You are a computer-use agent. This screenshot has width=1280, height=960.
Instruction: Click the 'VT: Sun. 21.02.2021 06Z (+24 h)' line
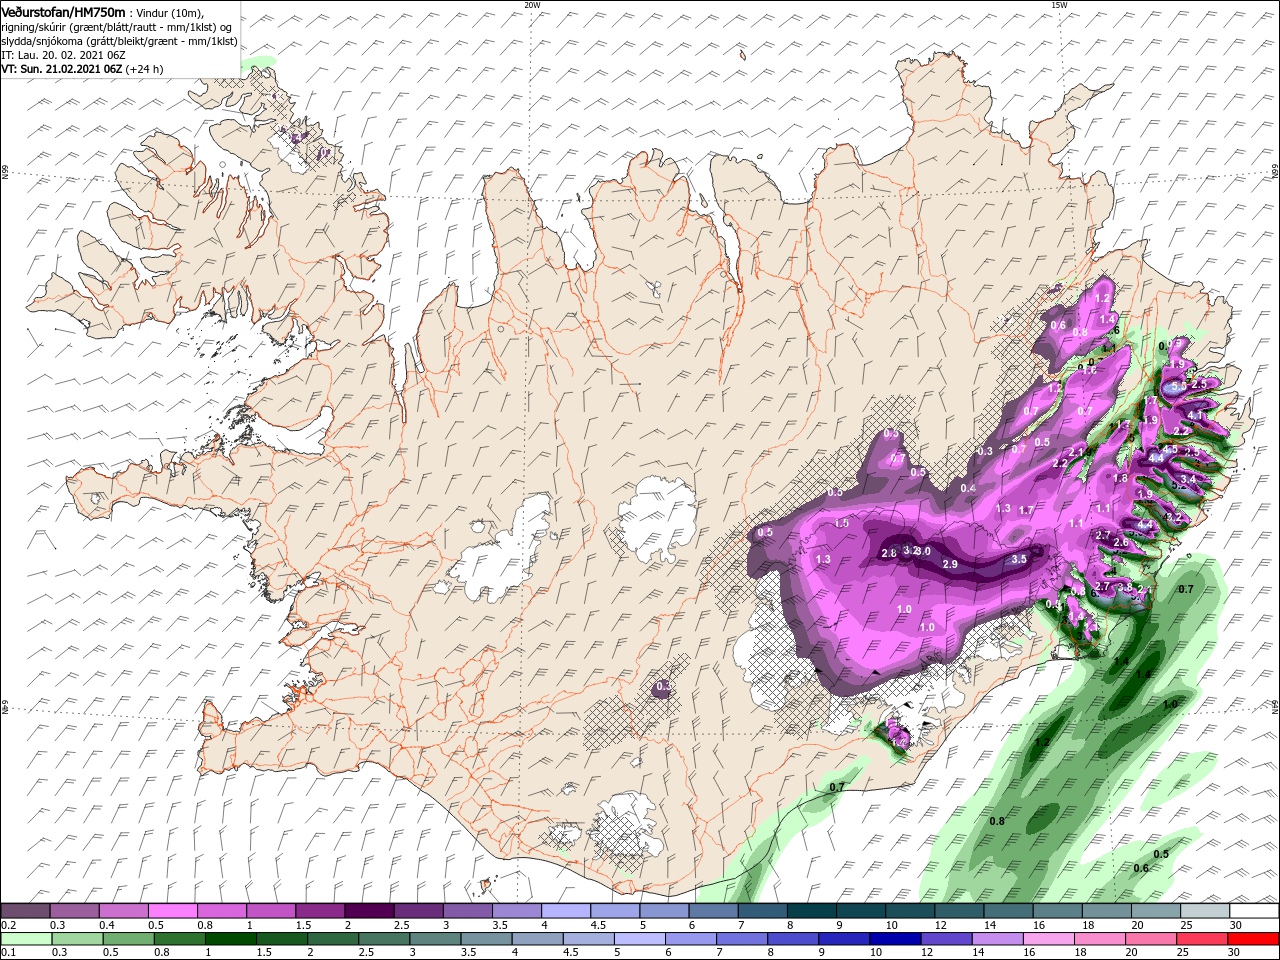(82, 69)
